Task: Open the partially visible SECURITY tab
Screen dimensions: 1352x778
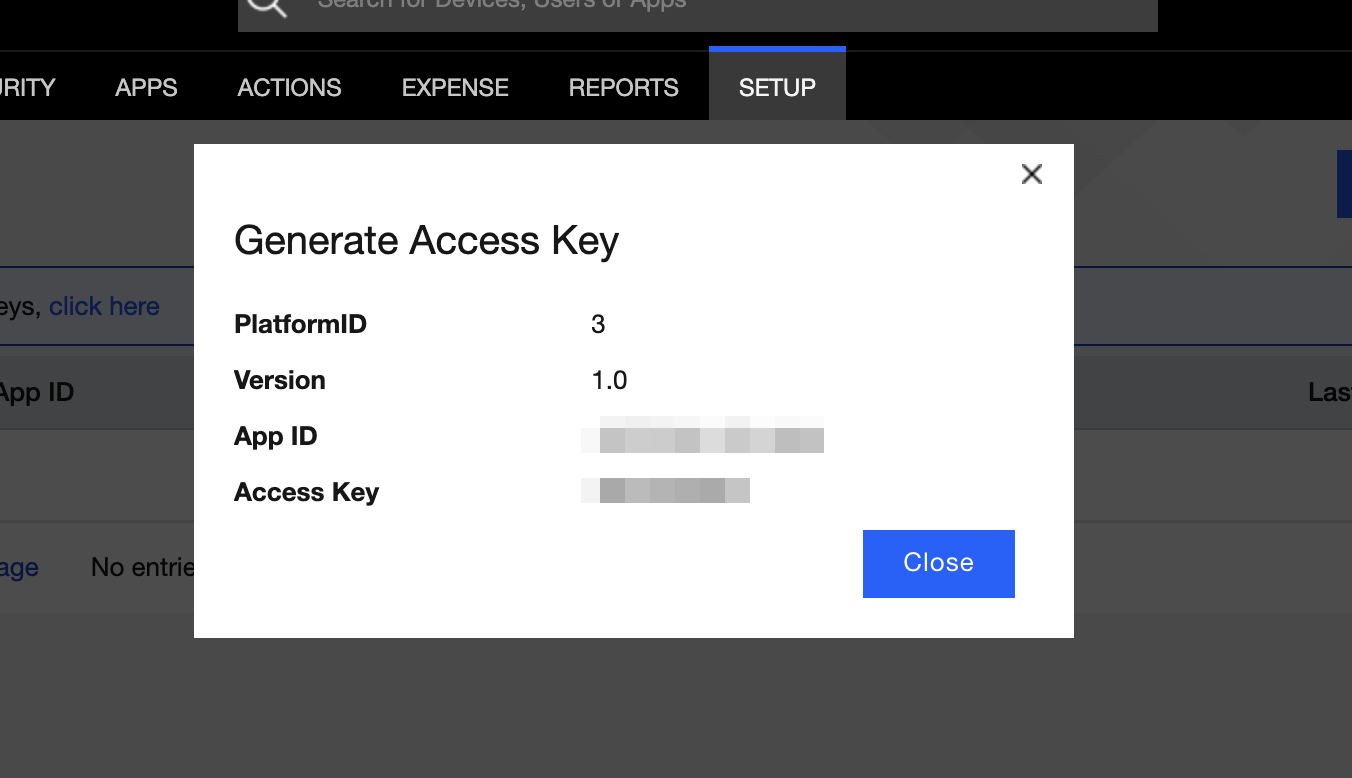Action: pyautogui.click(x=27, y=88)
